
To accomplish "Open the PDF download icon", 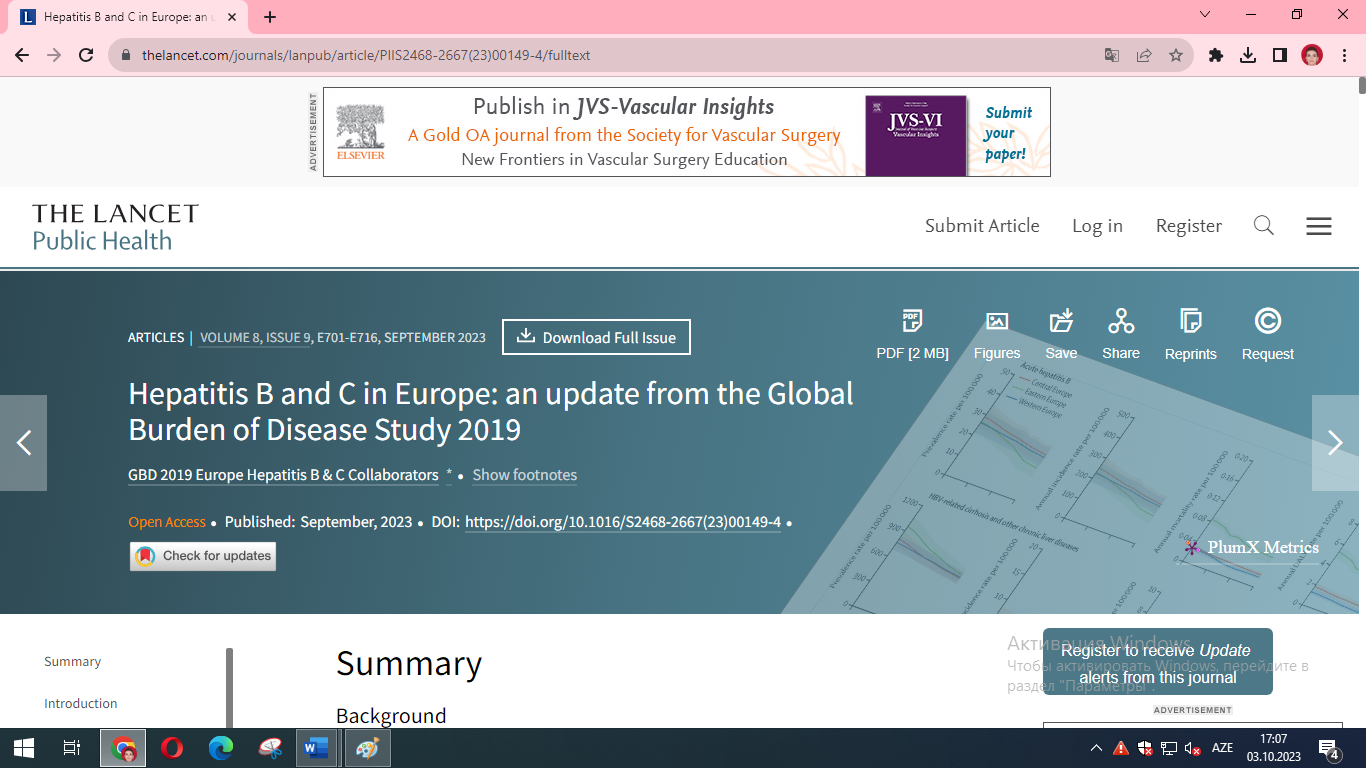I will coord(911,322).
